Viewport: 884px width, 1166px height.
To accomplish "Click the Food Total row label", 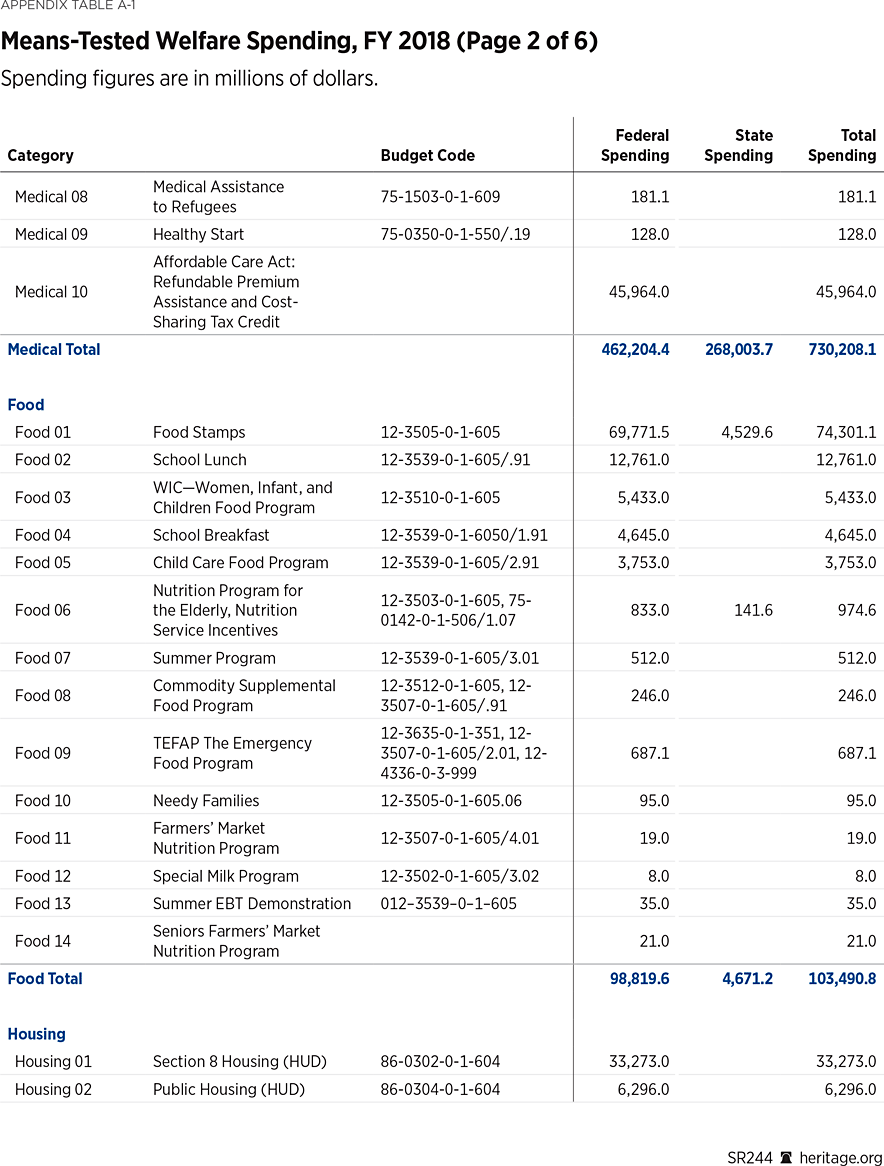I will (45, 978).
